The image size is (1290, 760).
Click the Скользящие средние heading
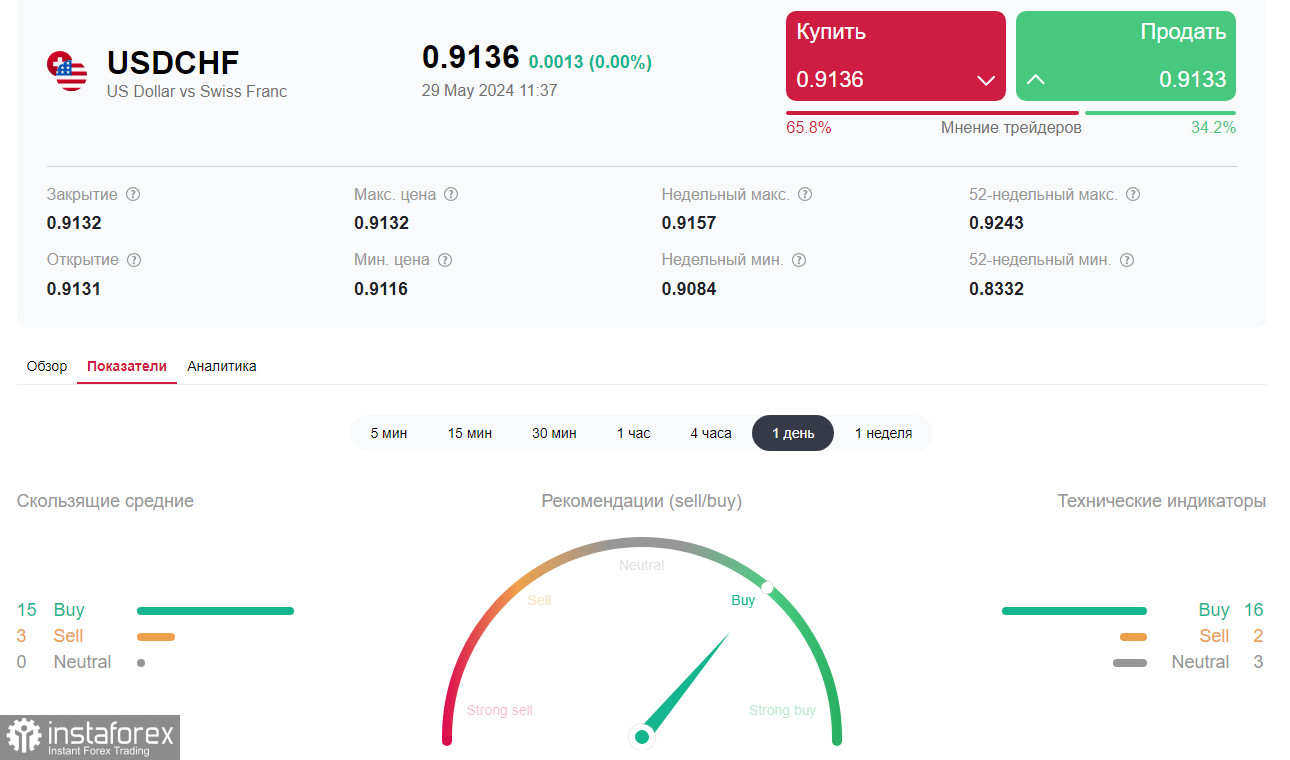(x=105, y=501)
